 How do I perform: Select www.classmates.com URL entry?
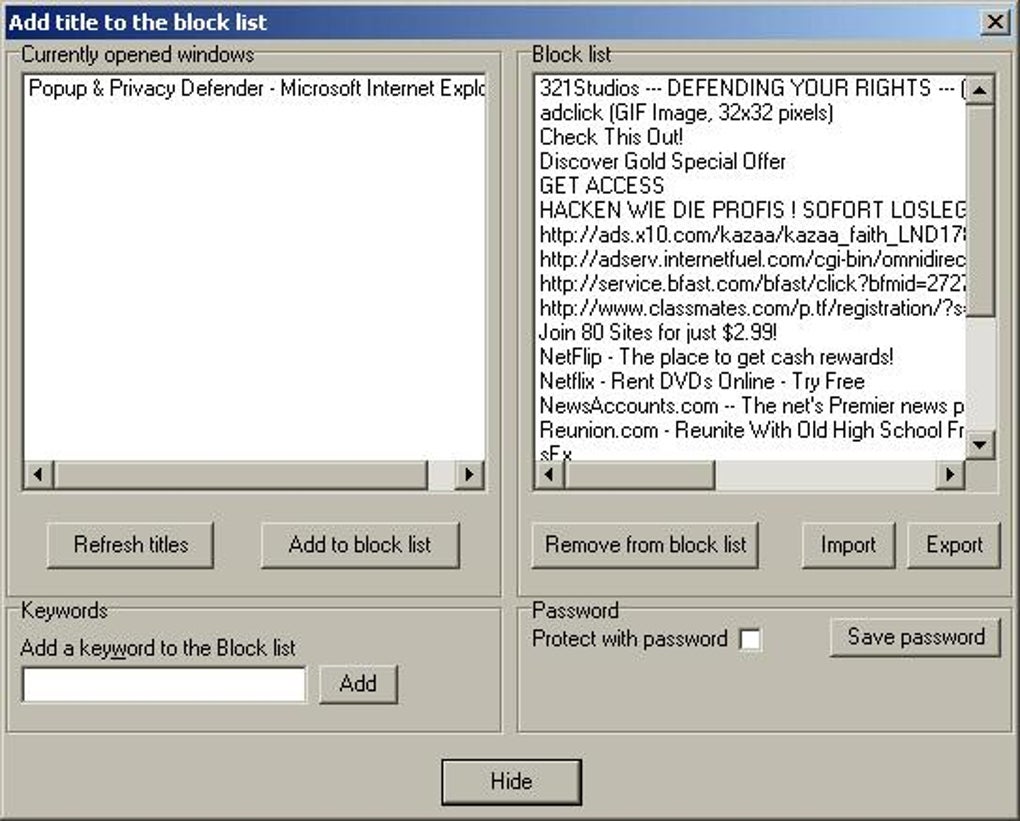[751, 308]
